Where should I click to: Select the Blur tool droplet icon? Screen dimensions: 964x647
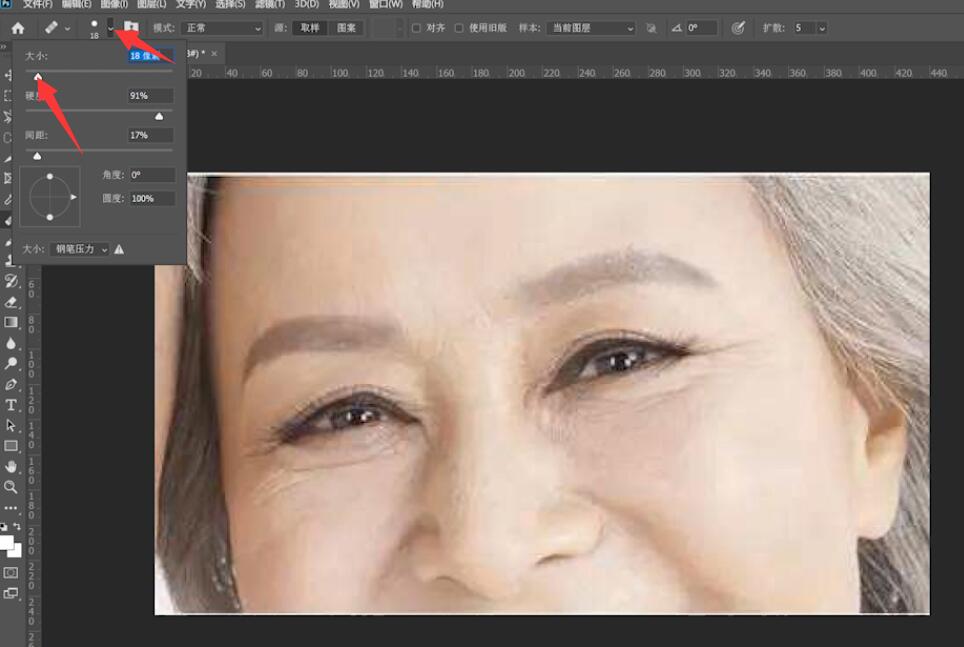tap(10, 343)
